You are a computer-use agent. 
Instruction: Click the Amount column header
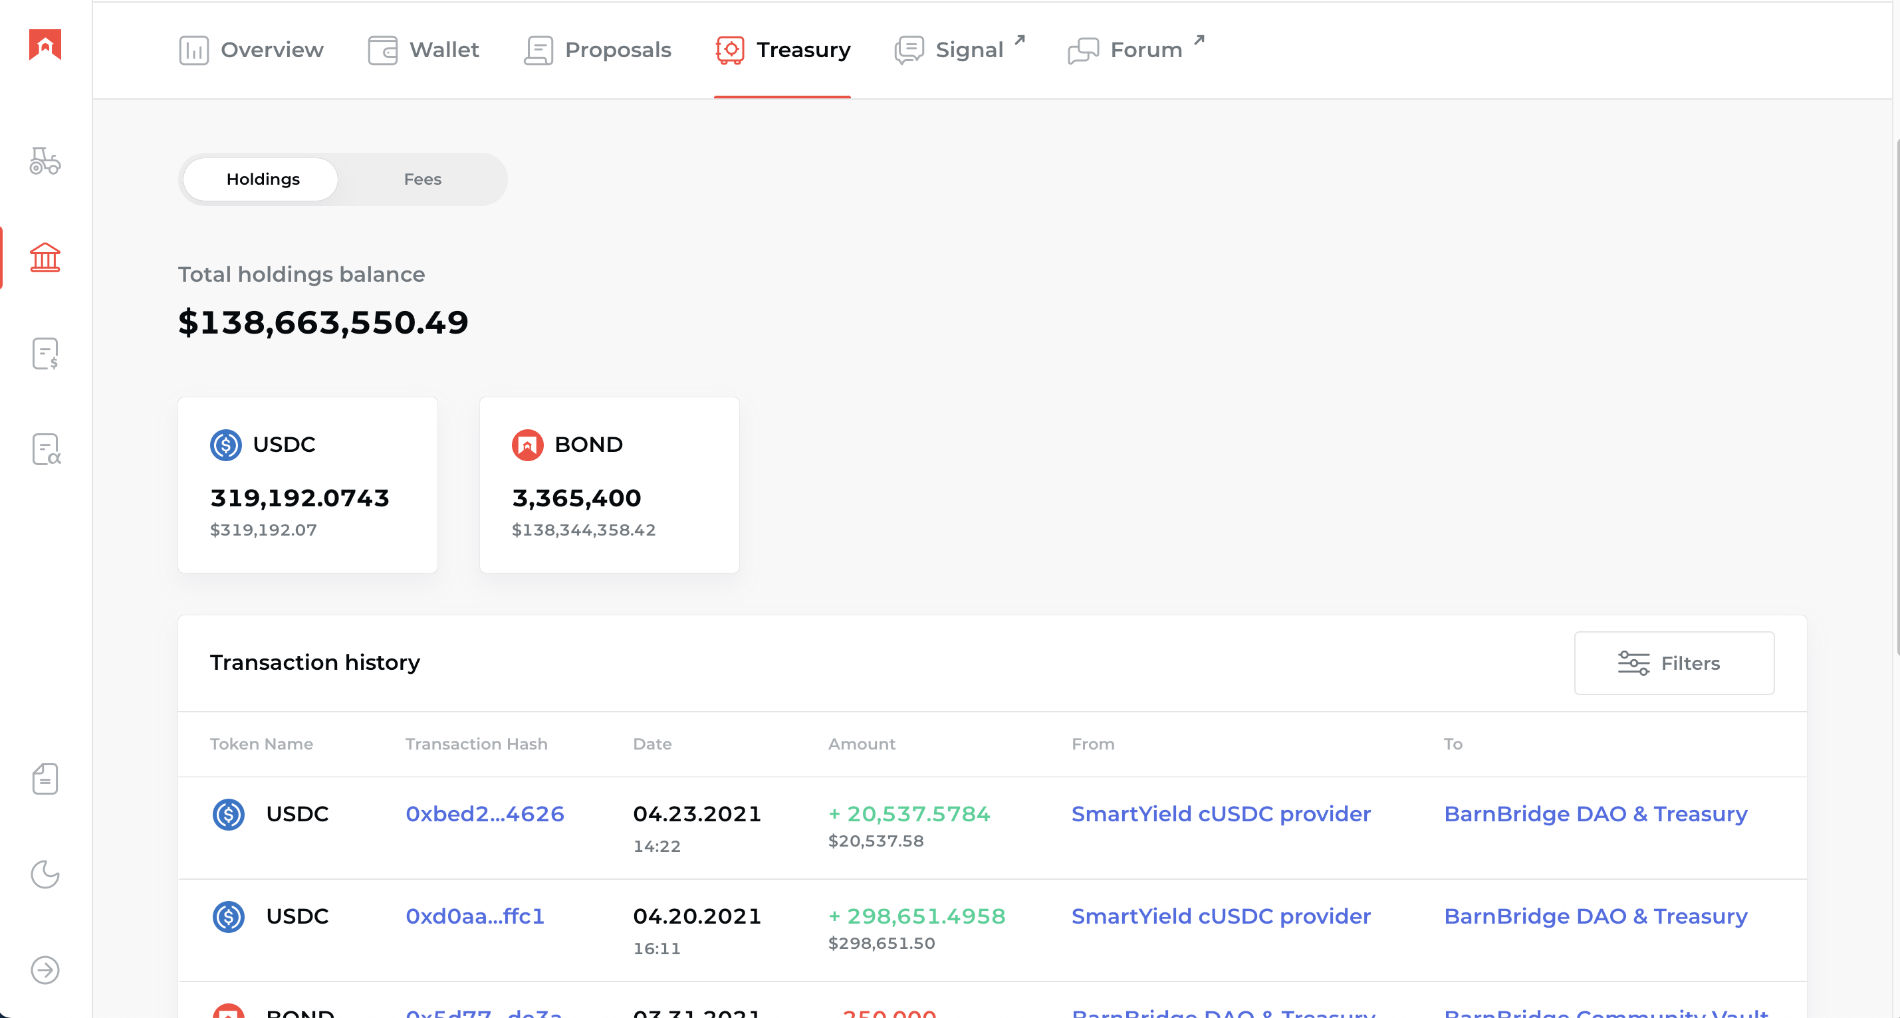(x=862, y=744)
